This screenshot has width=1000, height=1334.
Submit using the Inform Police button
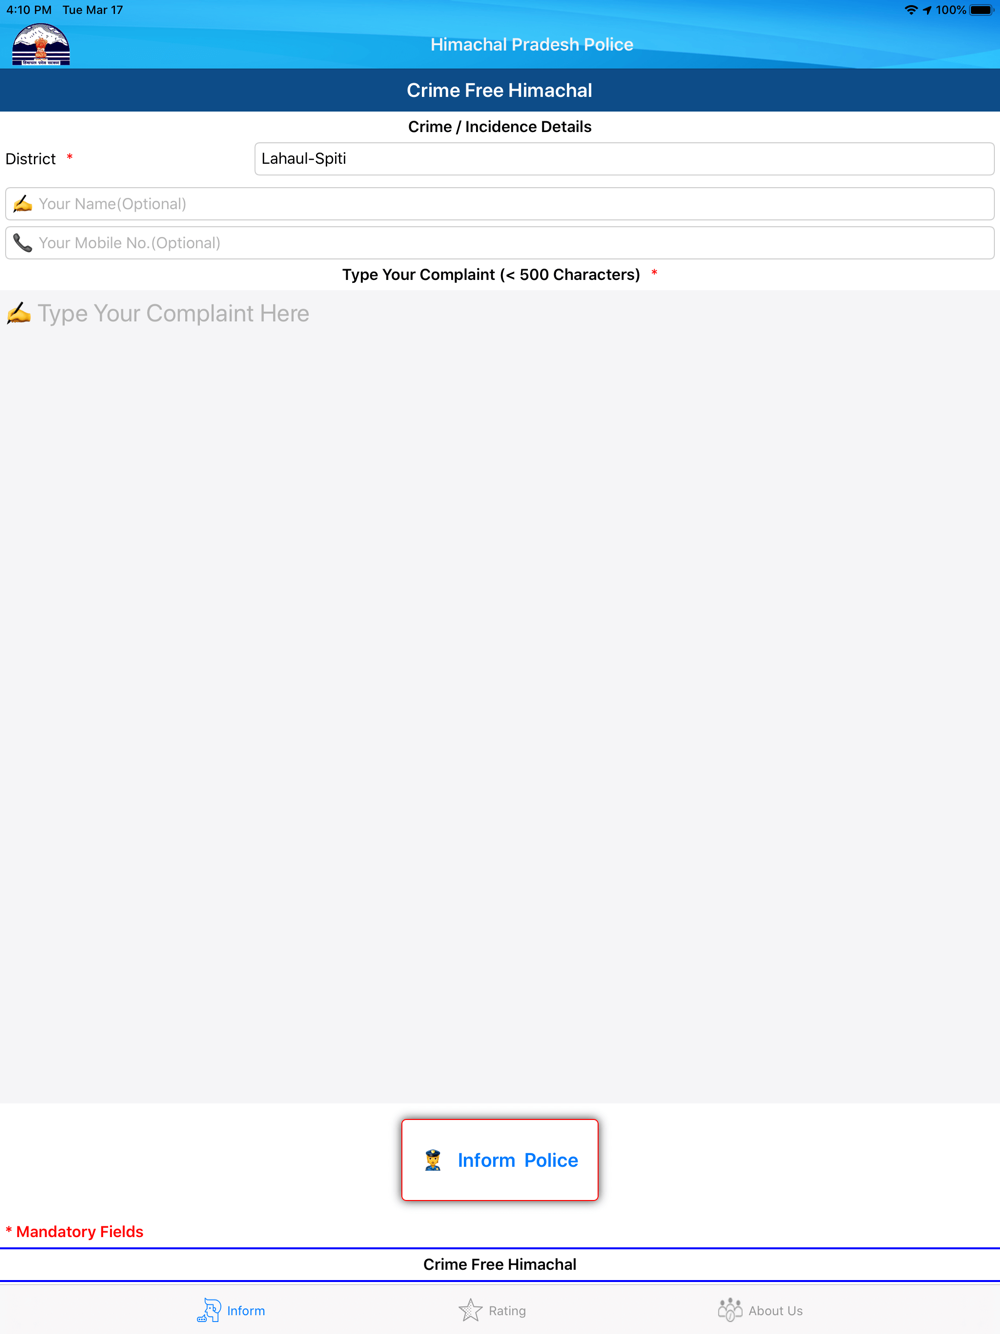coord(500,1160)
